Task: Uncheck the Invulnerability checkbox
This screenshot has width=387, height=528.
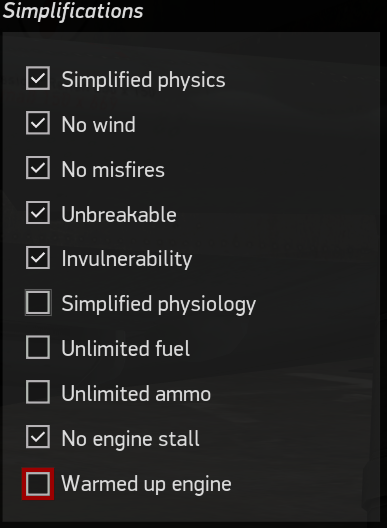Action: pos(38,258)
